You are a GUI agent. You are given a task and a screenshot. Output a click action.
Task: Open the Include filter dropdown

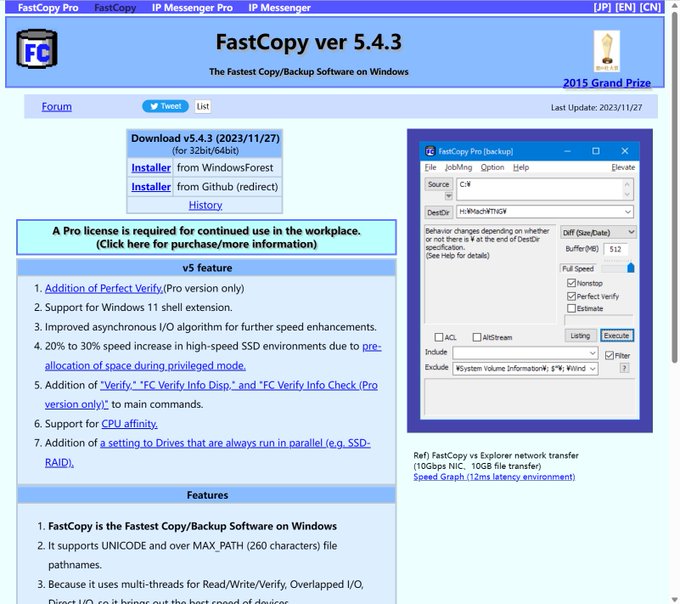coord(591,353)
